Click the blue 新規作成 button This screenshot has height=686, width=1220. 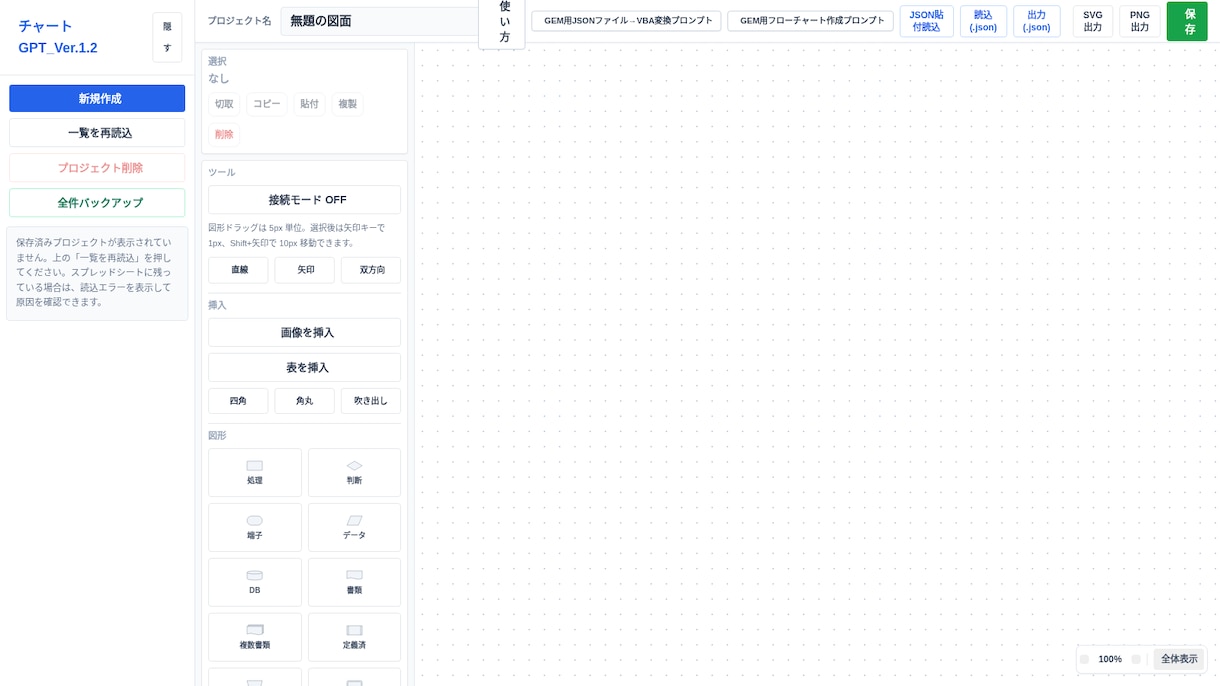97,98
